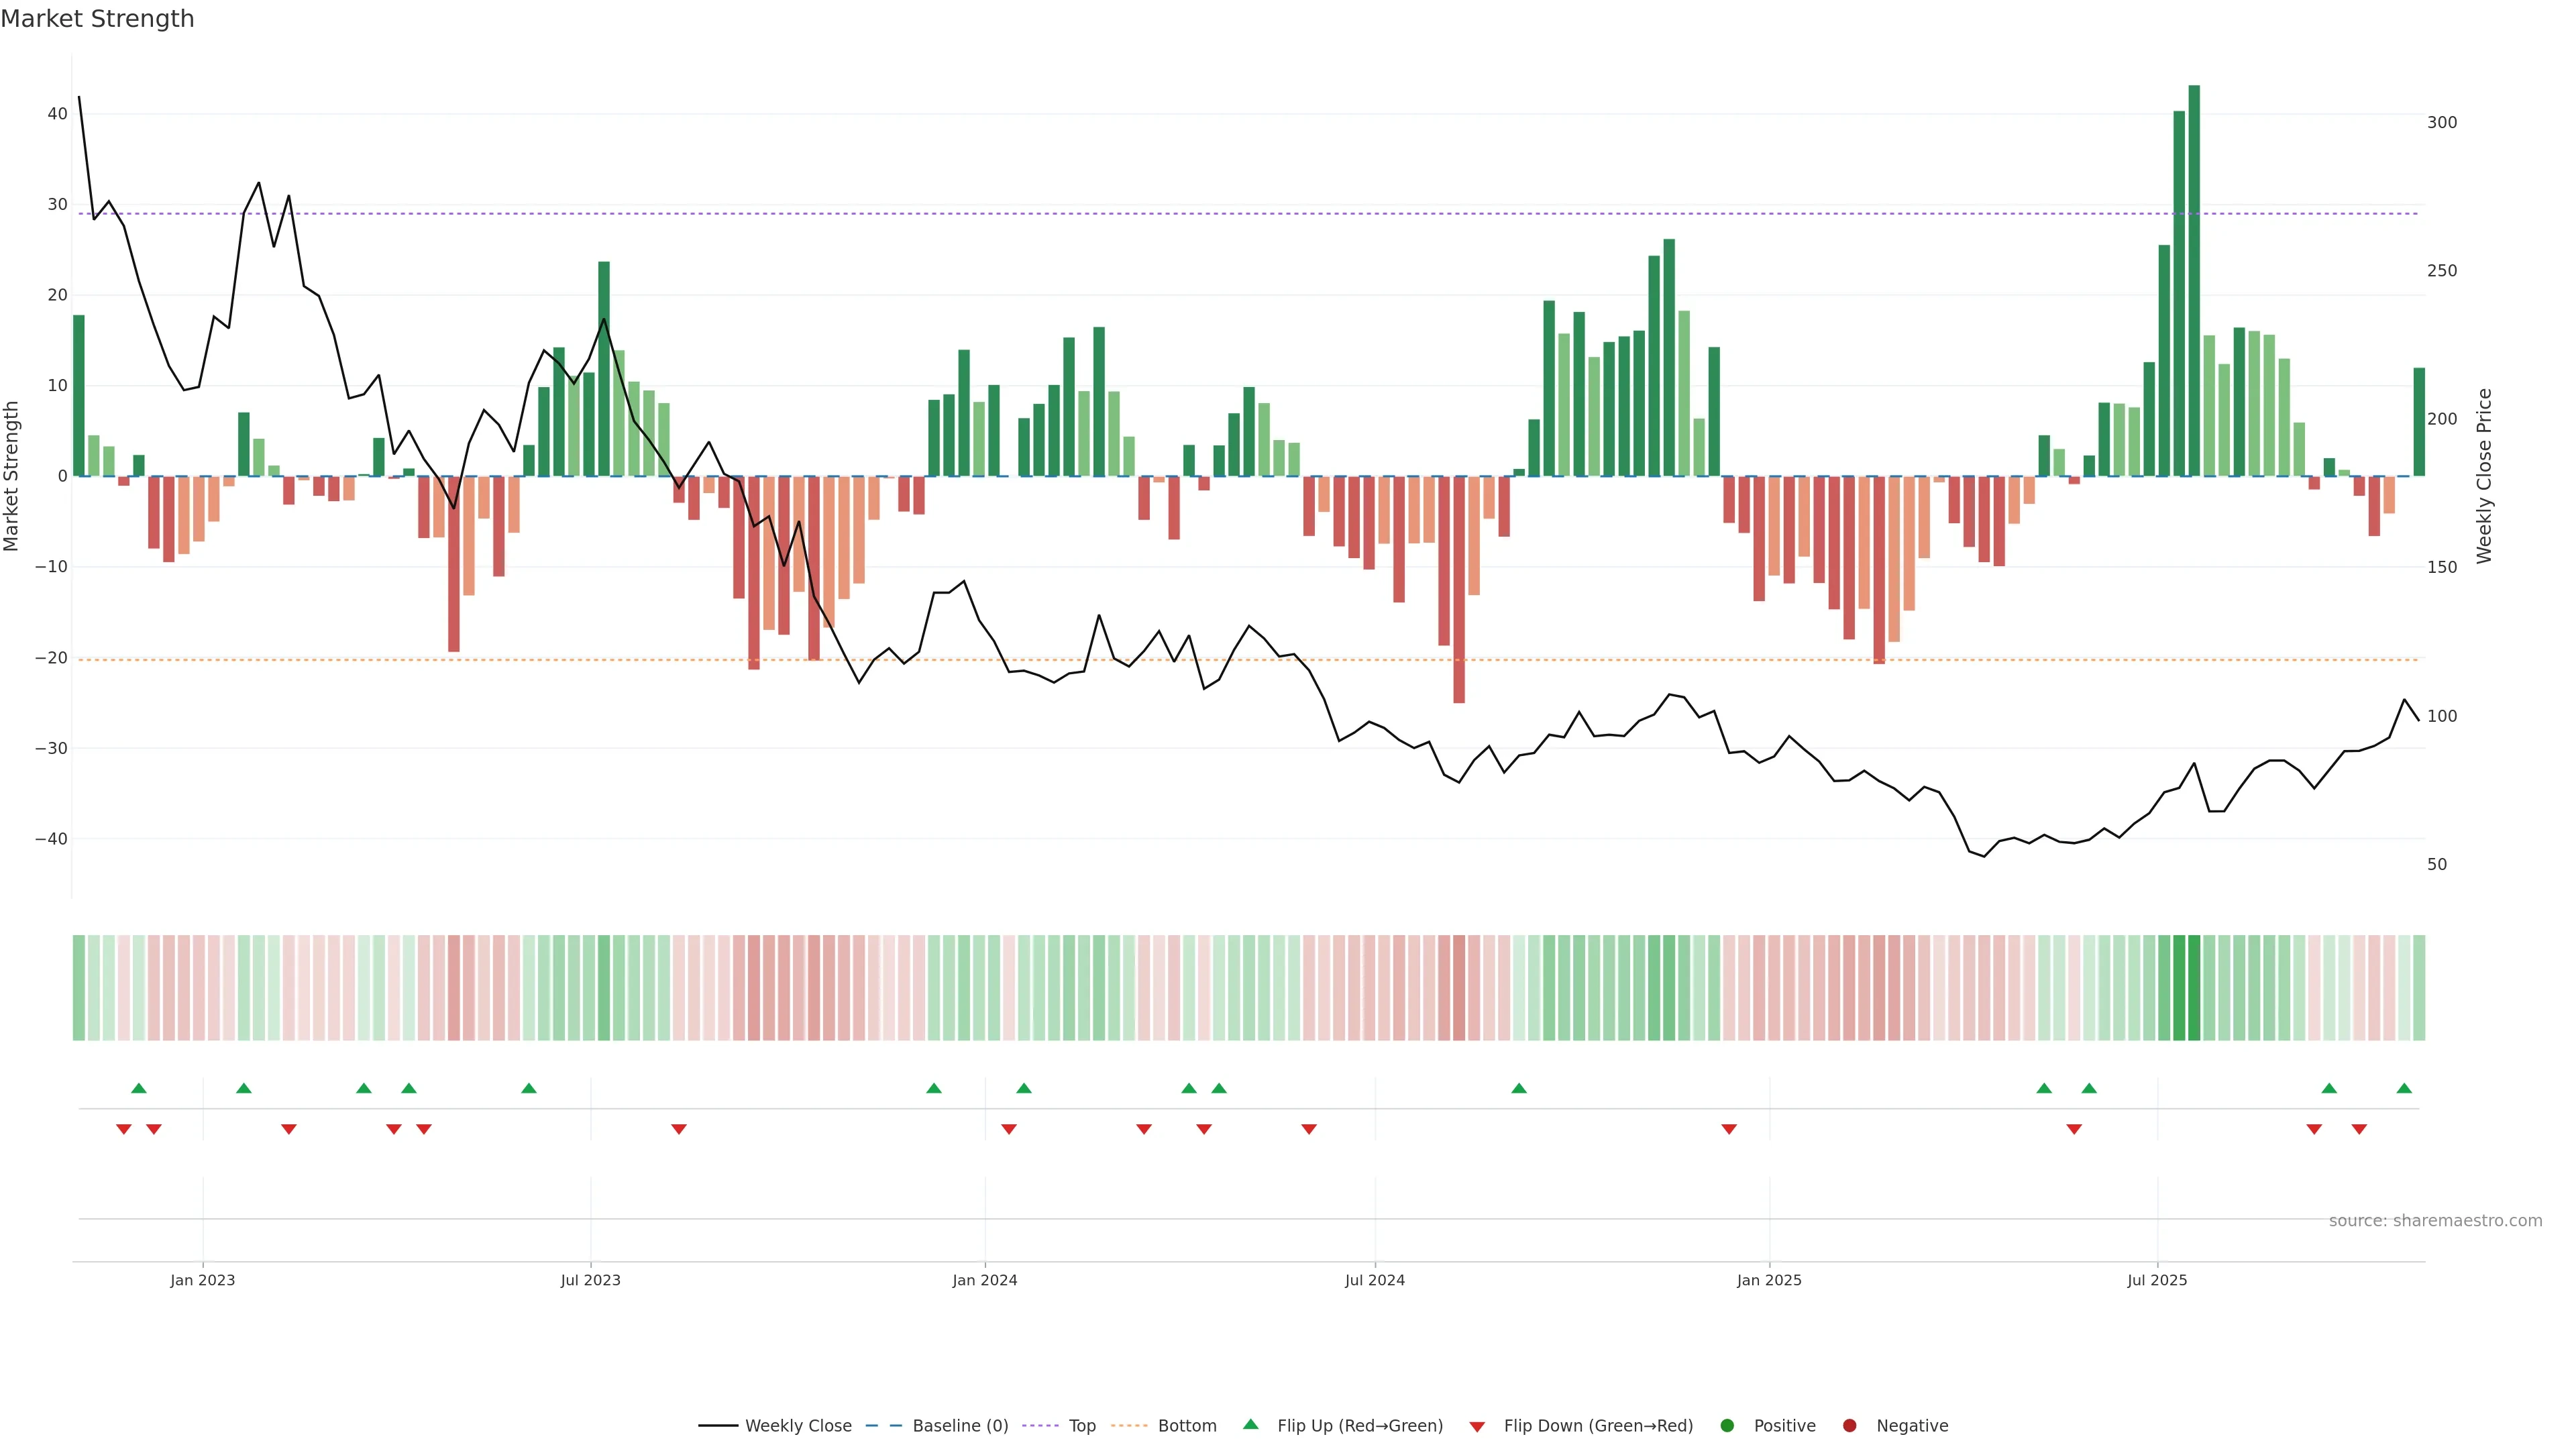Click flip-up triangle just before Jul 2023
The image size is (2576, 1449).
pos(529,1088)
